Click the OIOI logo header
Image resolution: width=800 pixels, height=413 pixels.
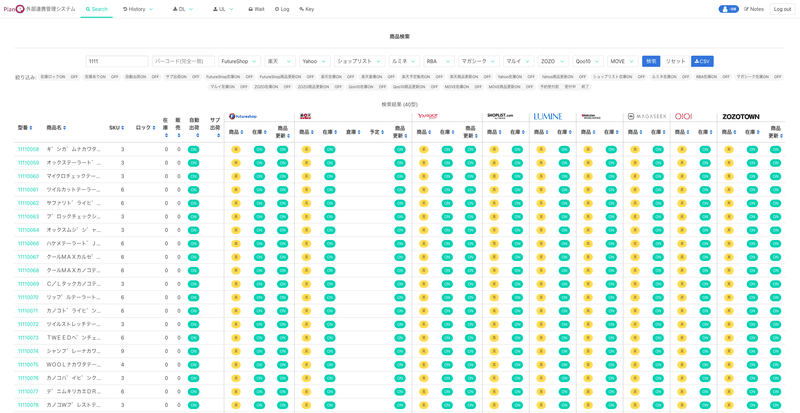pyautogui.click(x=684, y=116)
